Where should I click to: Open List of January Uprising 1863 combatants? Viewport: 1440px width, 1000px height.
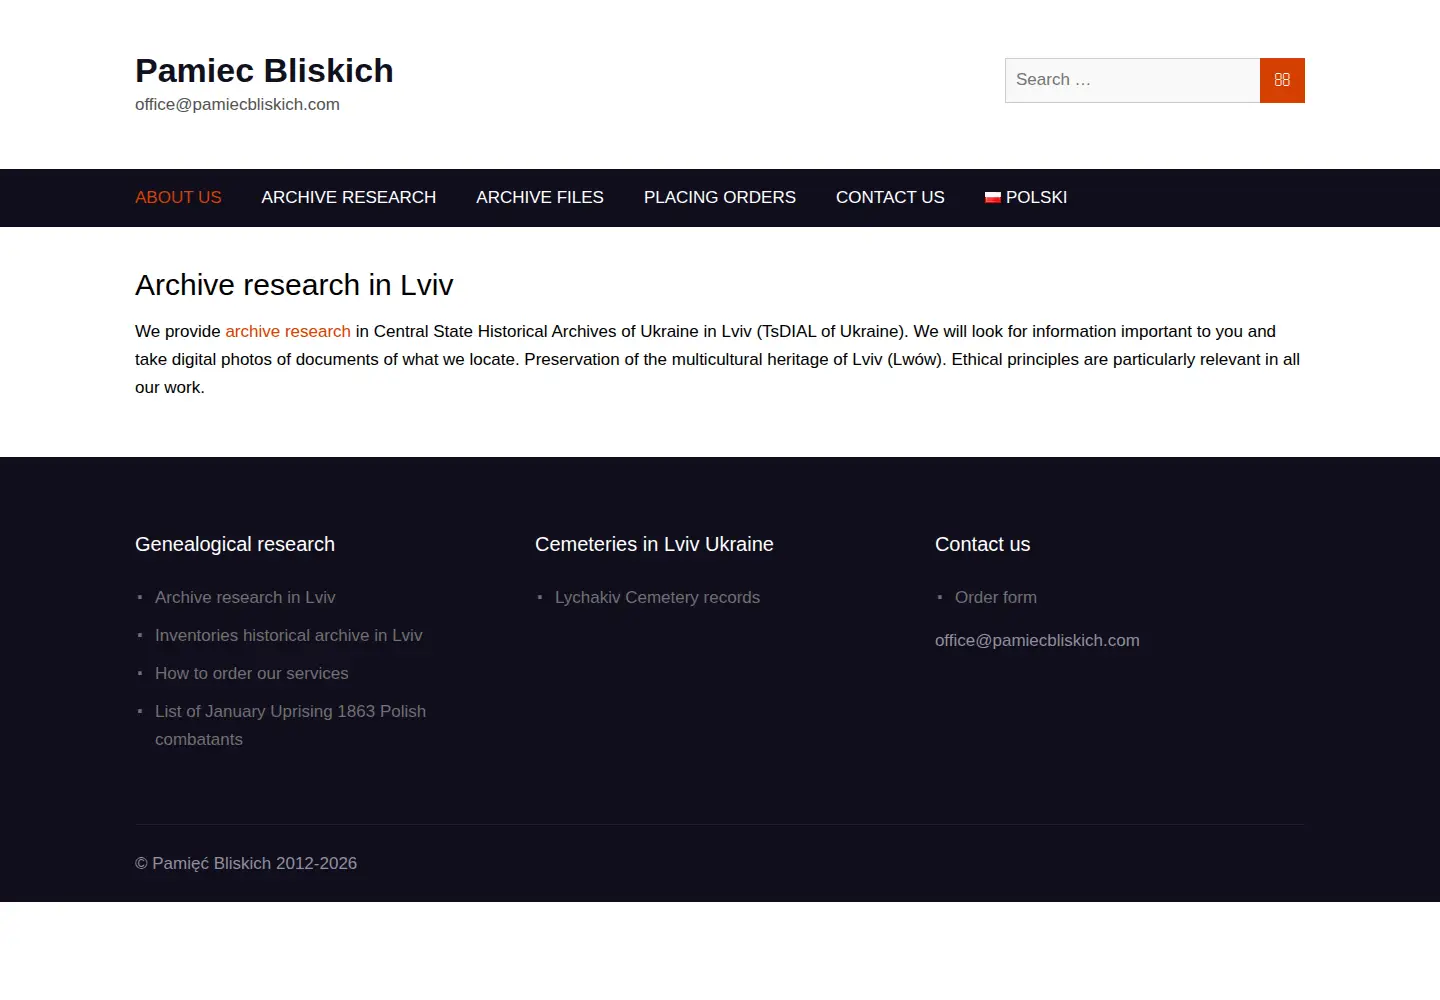[x=290, y=725]
